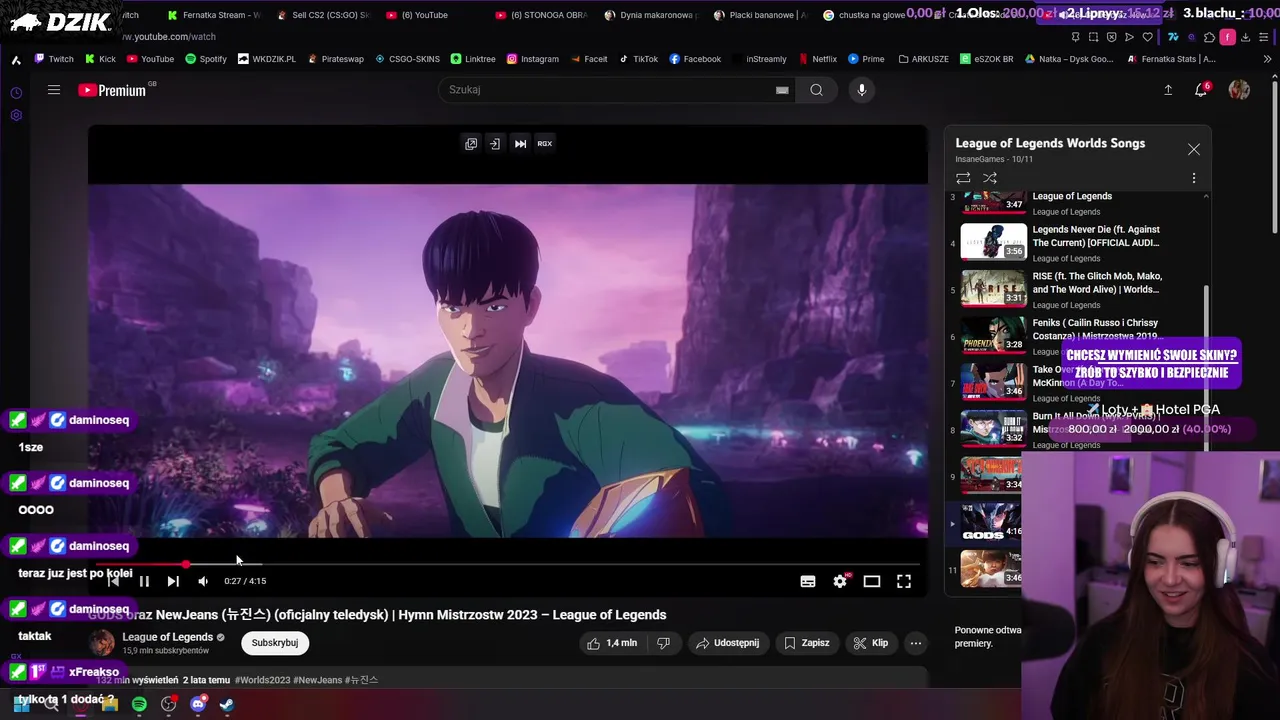The width and height of the screenshot is (1280, 720).
Task: Switch to the Placki bananowe tab
Action: tap(760, 15)
